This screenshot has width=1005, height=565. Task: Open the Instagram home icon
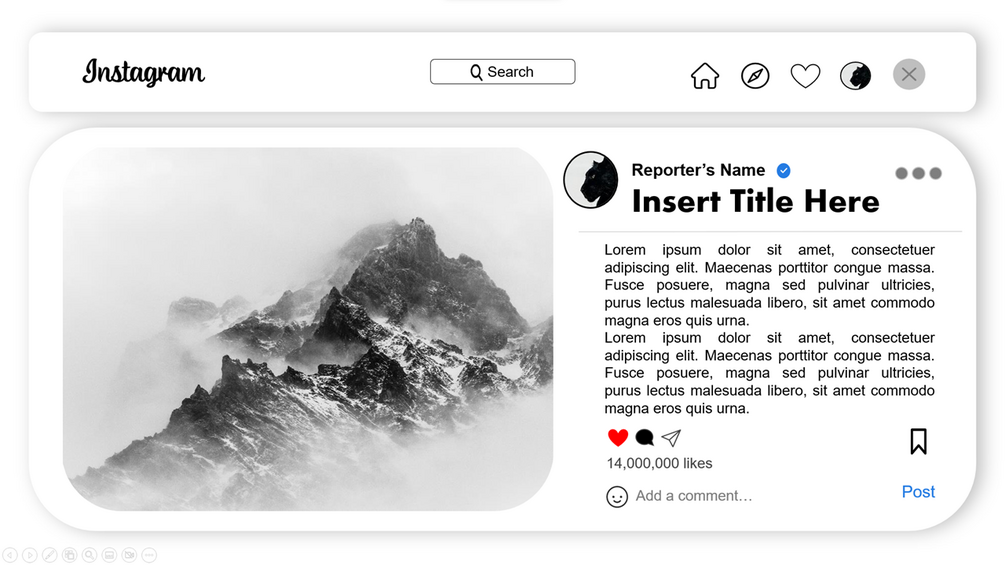point(704,76)
